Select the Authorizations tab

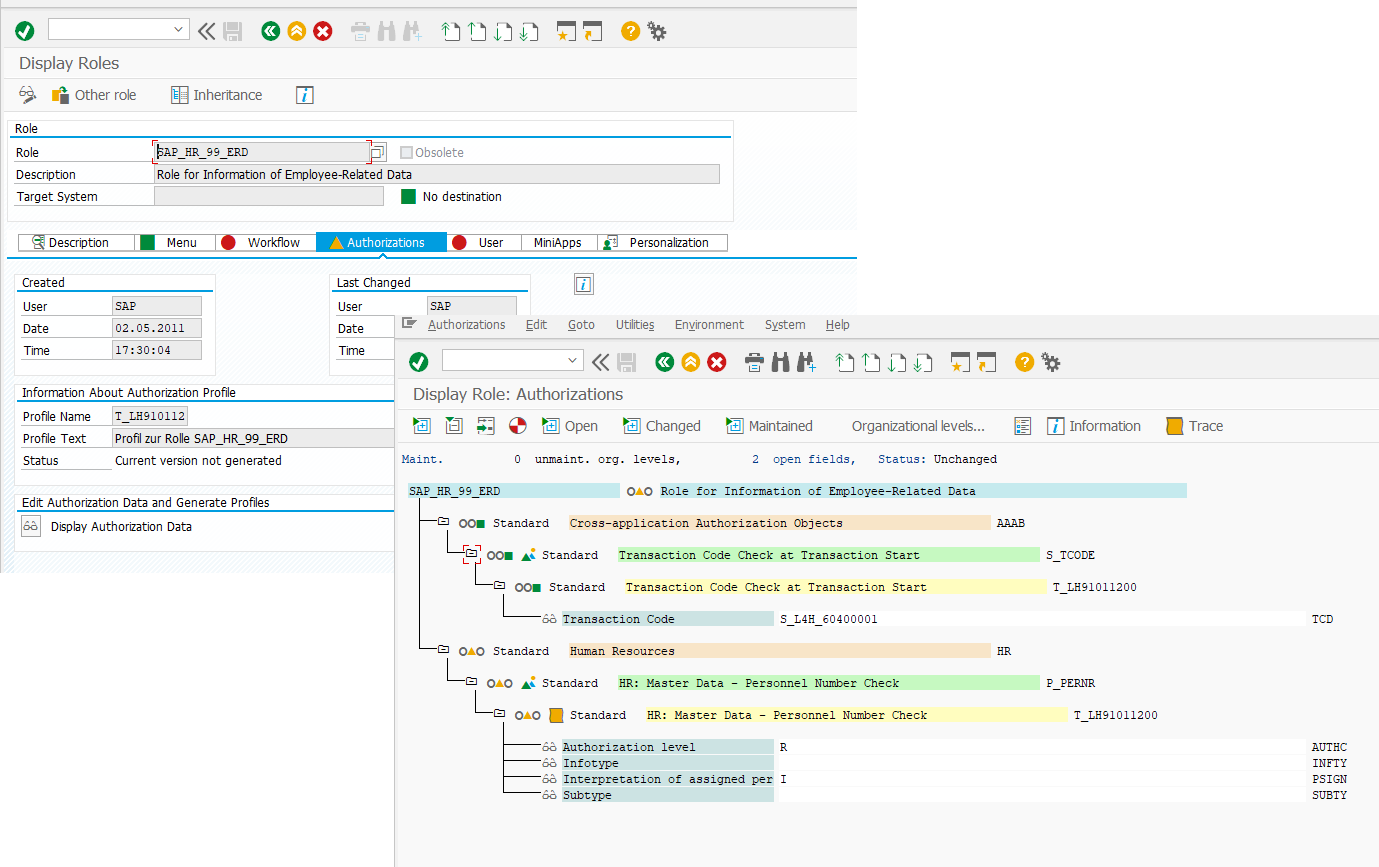click(x=381, y=242)
